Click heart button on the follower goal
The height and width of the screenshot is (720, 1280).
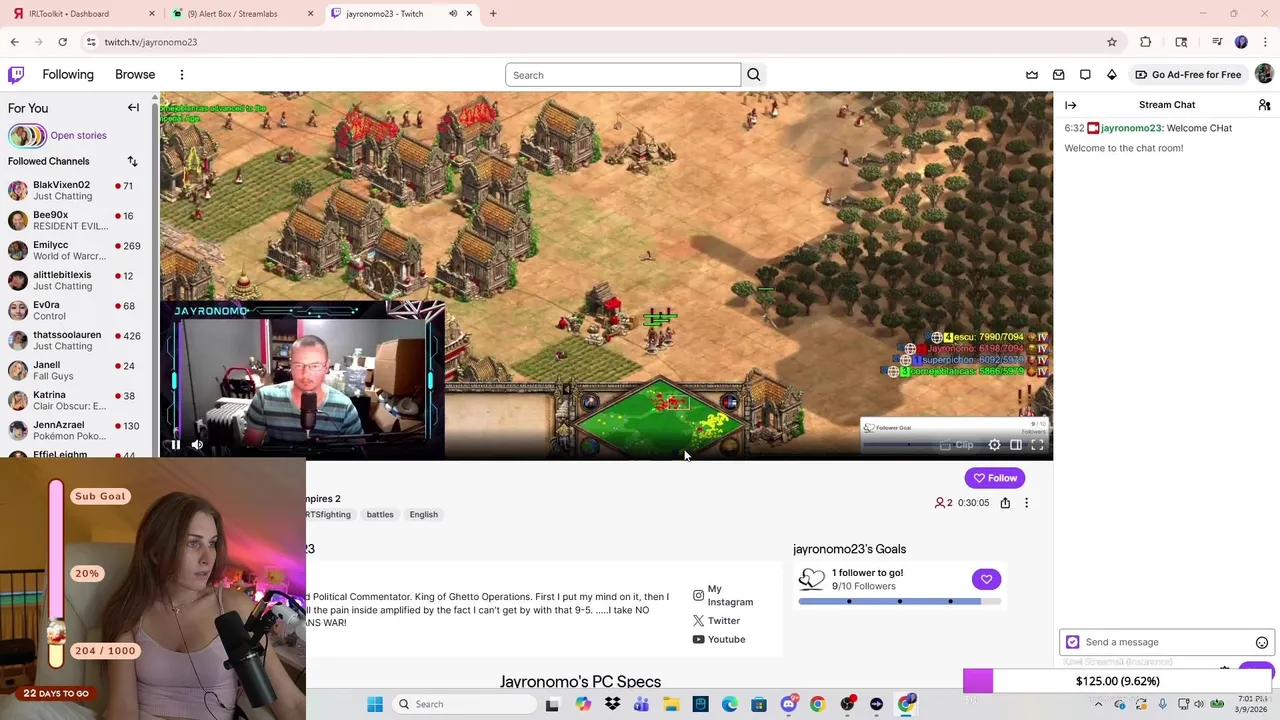(986, 579)
